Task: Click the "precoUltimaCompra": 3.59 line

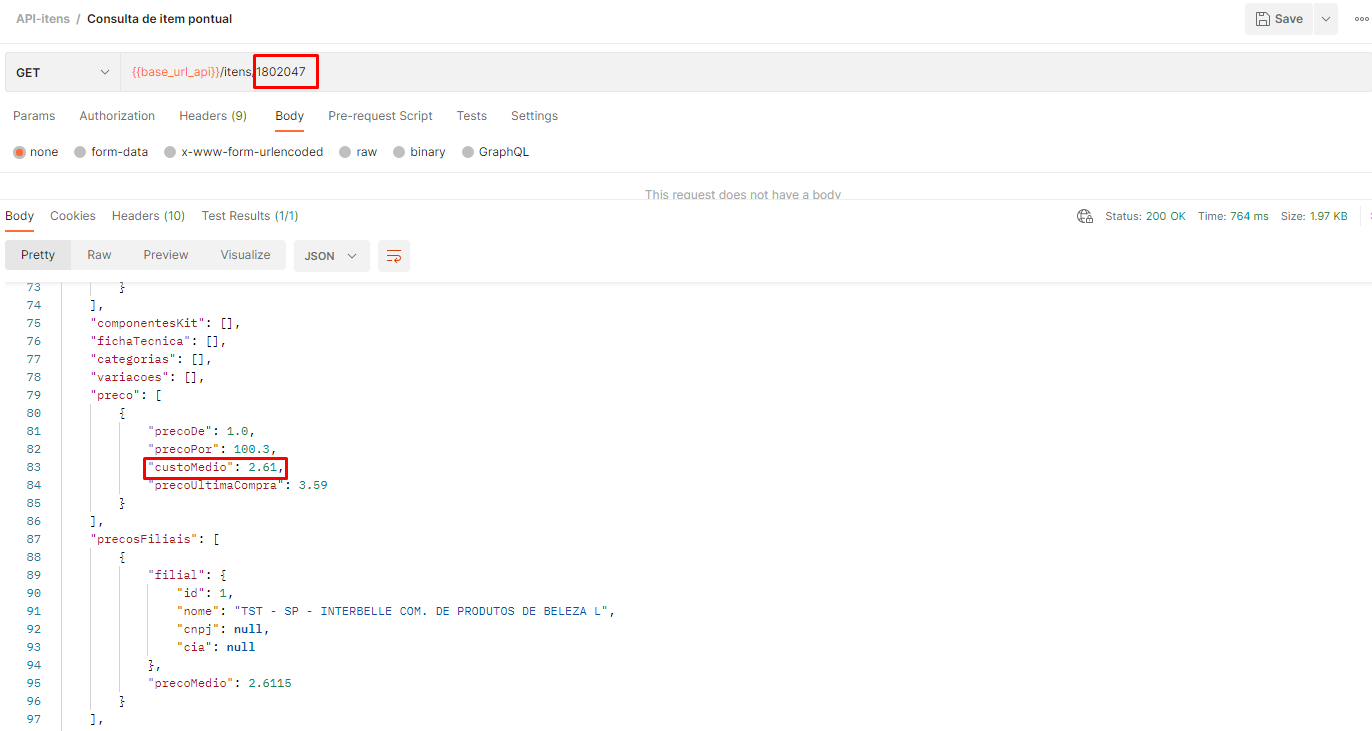Action: pyautogui.click(x=238, y=485)
